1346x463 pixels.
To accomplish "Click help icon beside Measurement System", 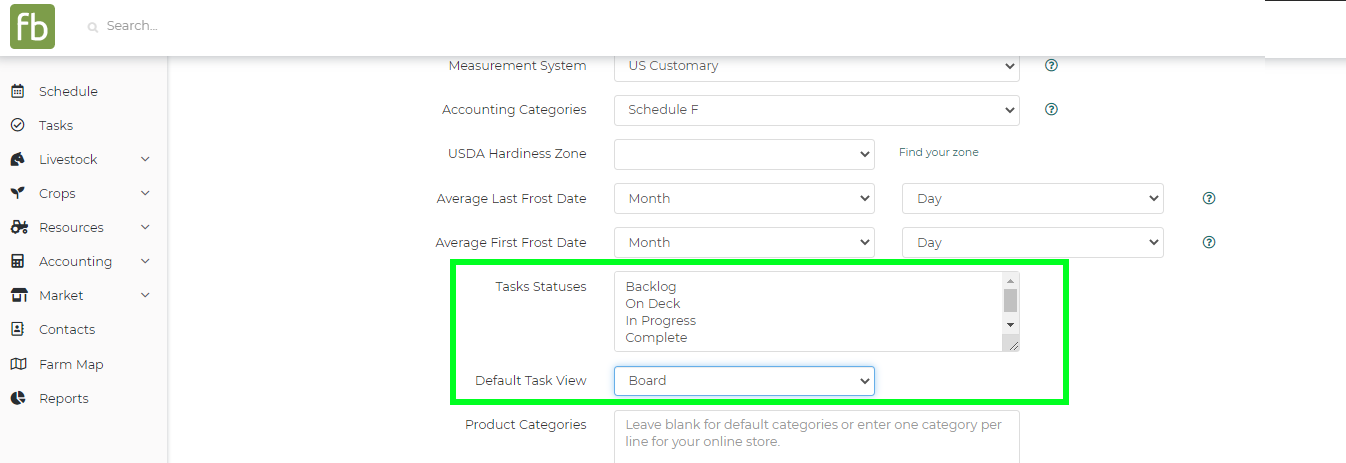I will tap(1051, 66).
